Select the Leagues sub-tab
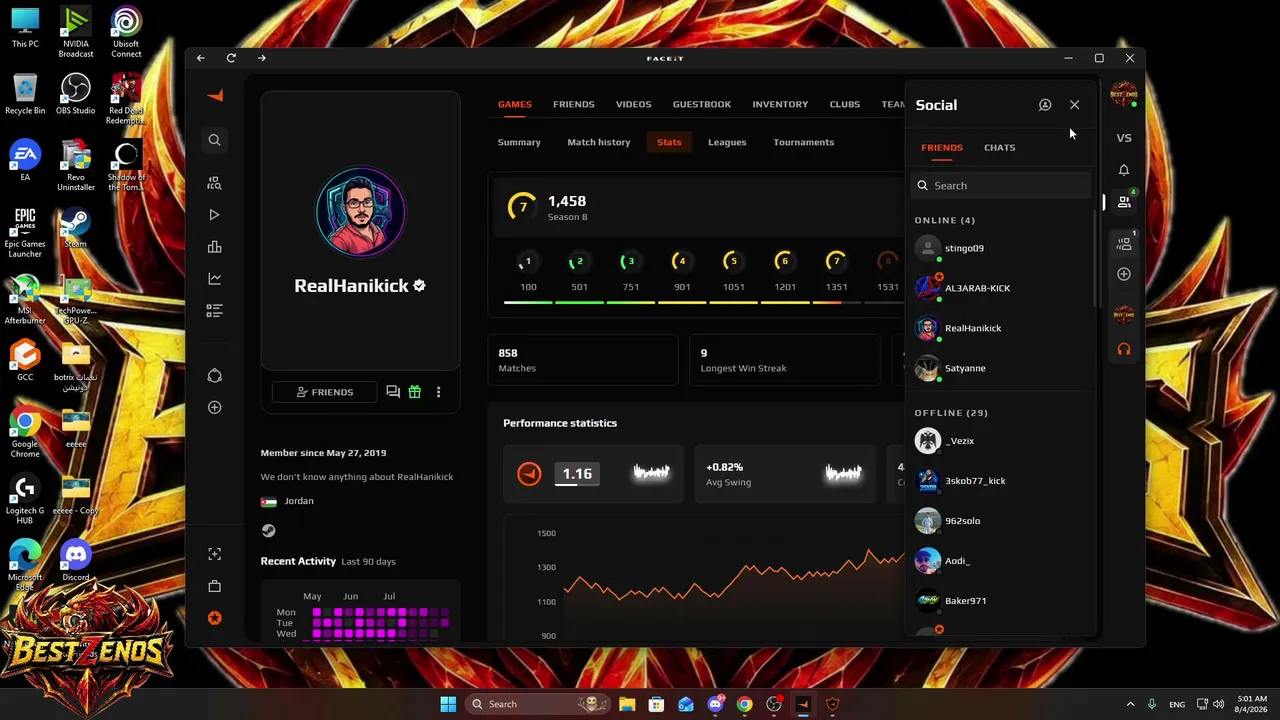The image size is (1280, 720). click(x=727, y=142)
